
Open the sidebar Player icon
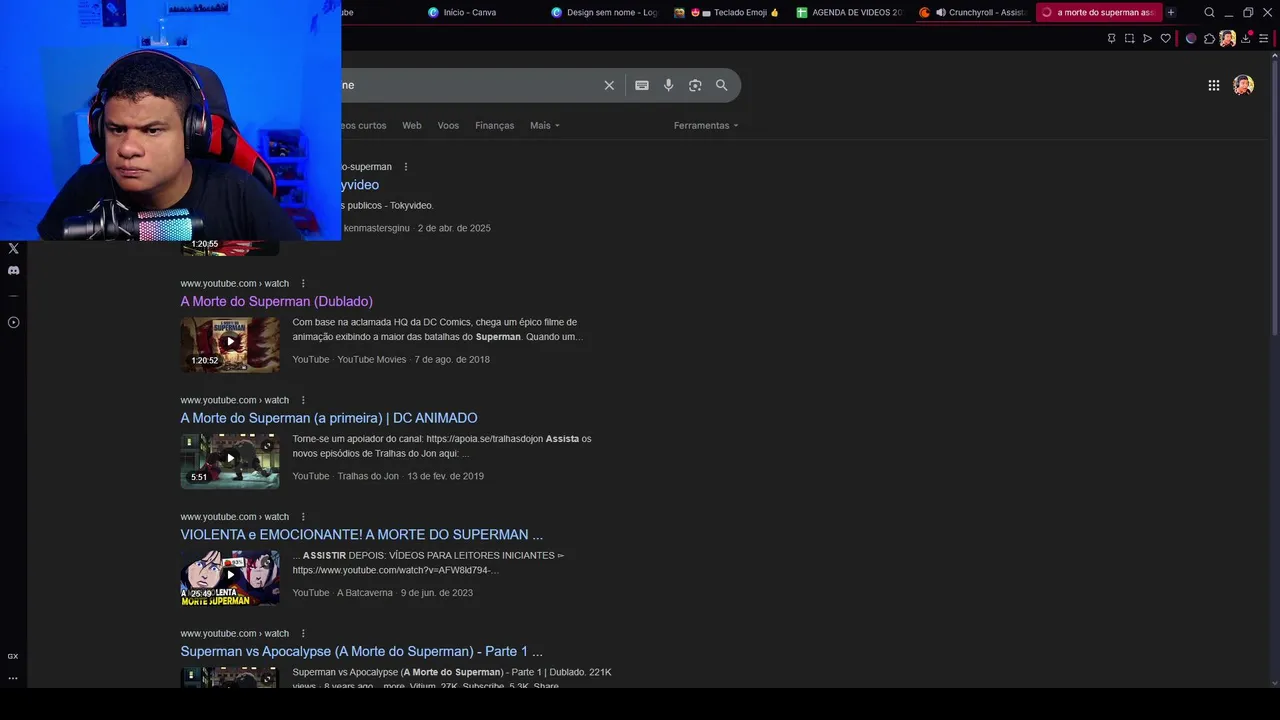tap(13, 322)
